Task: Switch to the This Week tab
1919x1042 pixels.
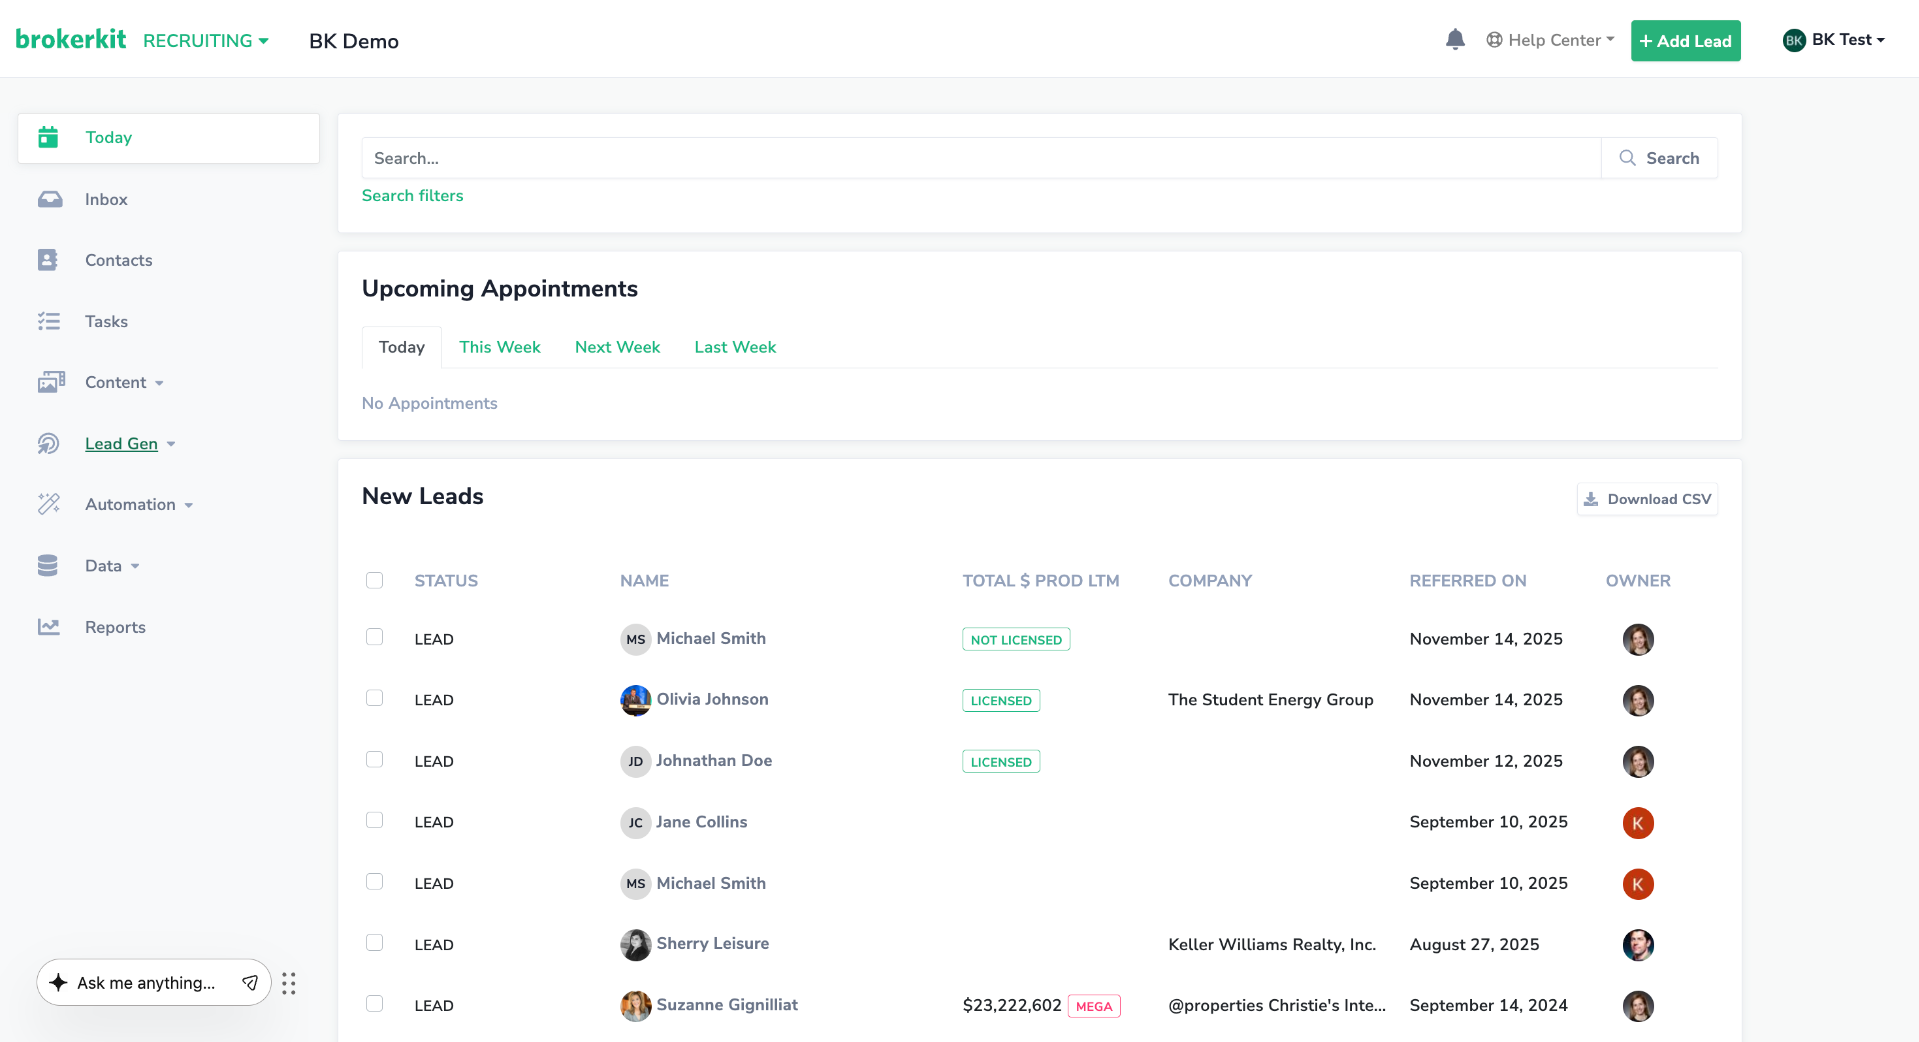Action: point(500,347)
